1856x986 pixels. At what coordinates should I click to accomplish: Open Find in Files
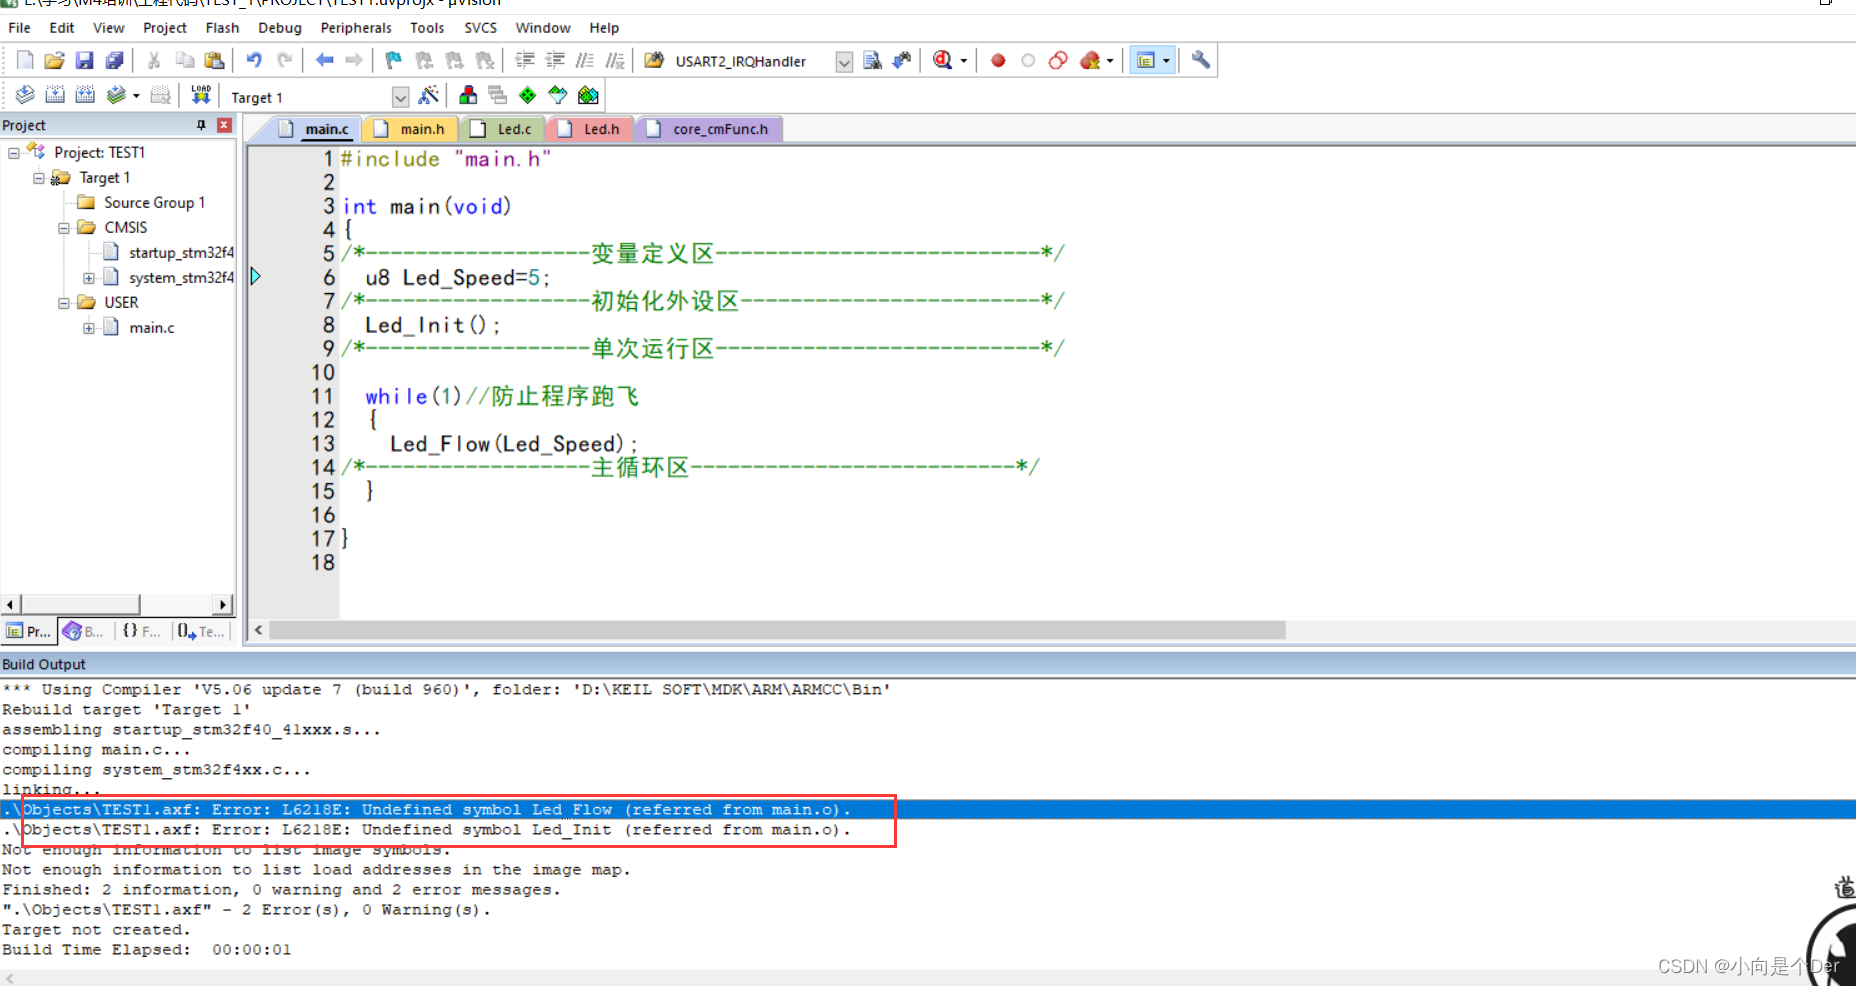654,60
